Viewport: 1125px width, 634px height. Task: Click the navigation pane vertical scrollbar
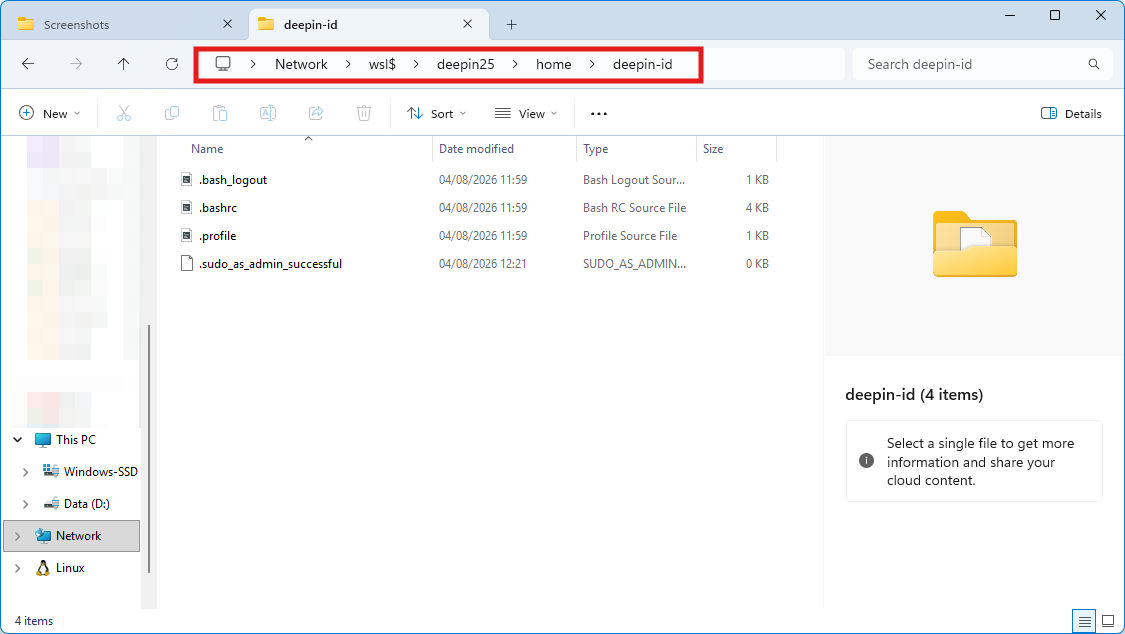(149, 448)
